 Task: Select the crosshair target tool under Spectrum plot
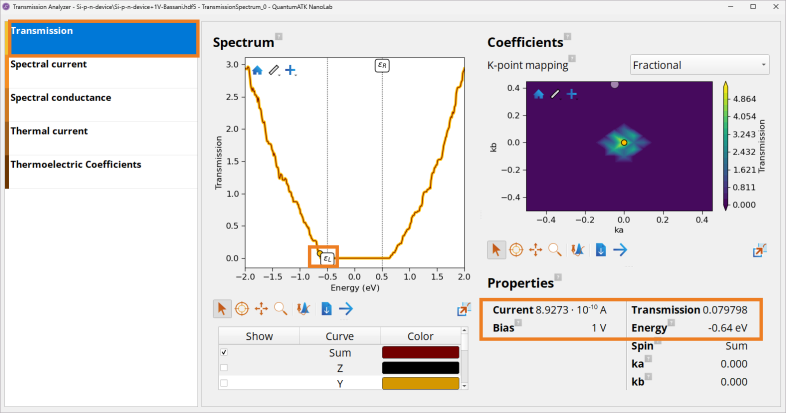(x=242, y=309)
